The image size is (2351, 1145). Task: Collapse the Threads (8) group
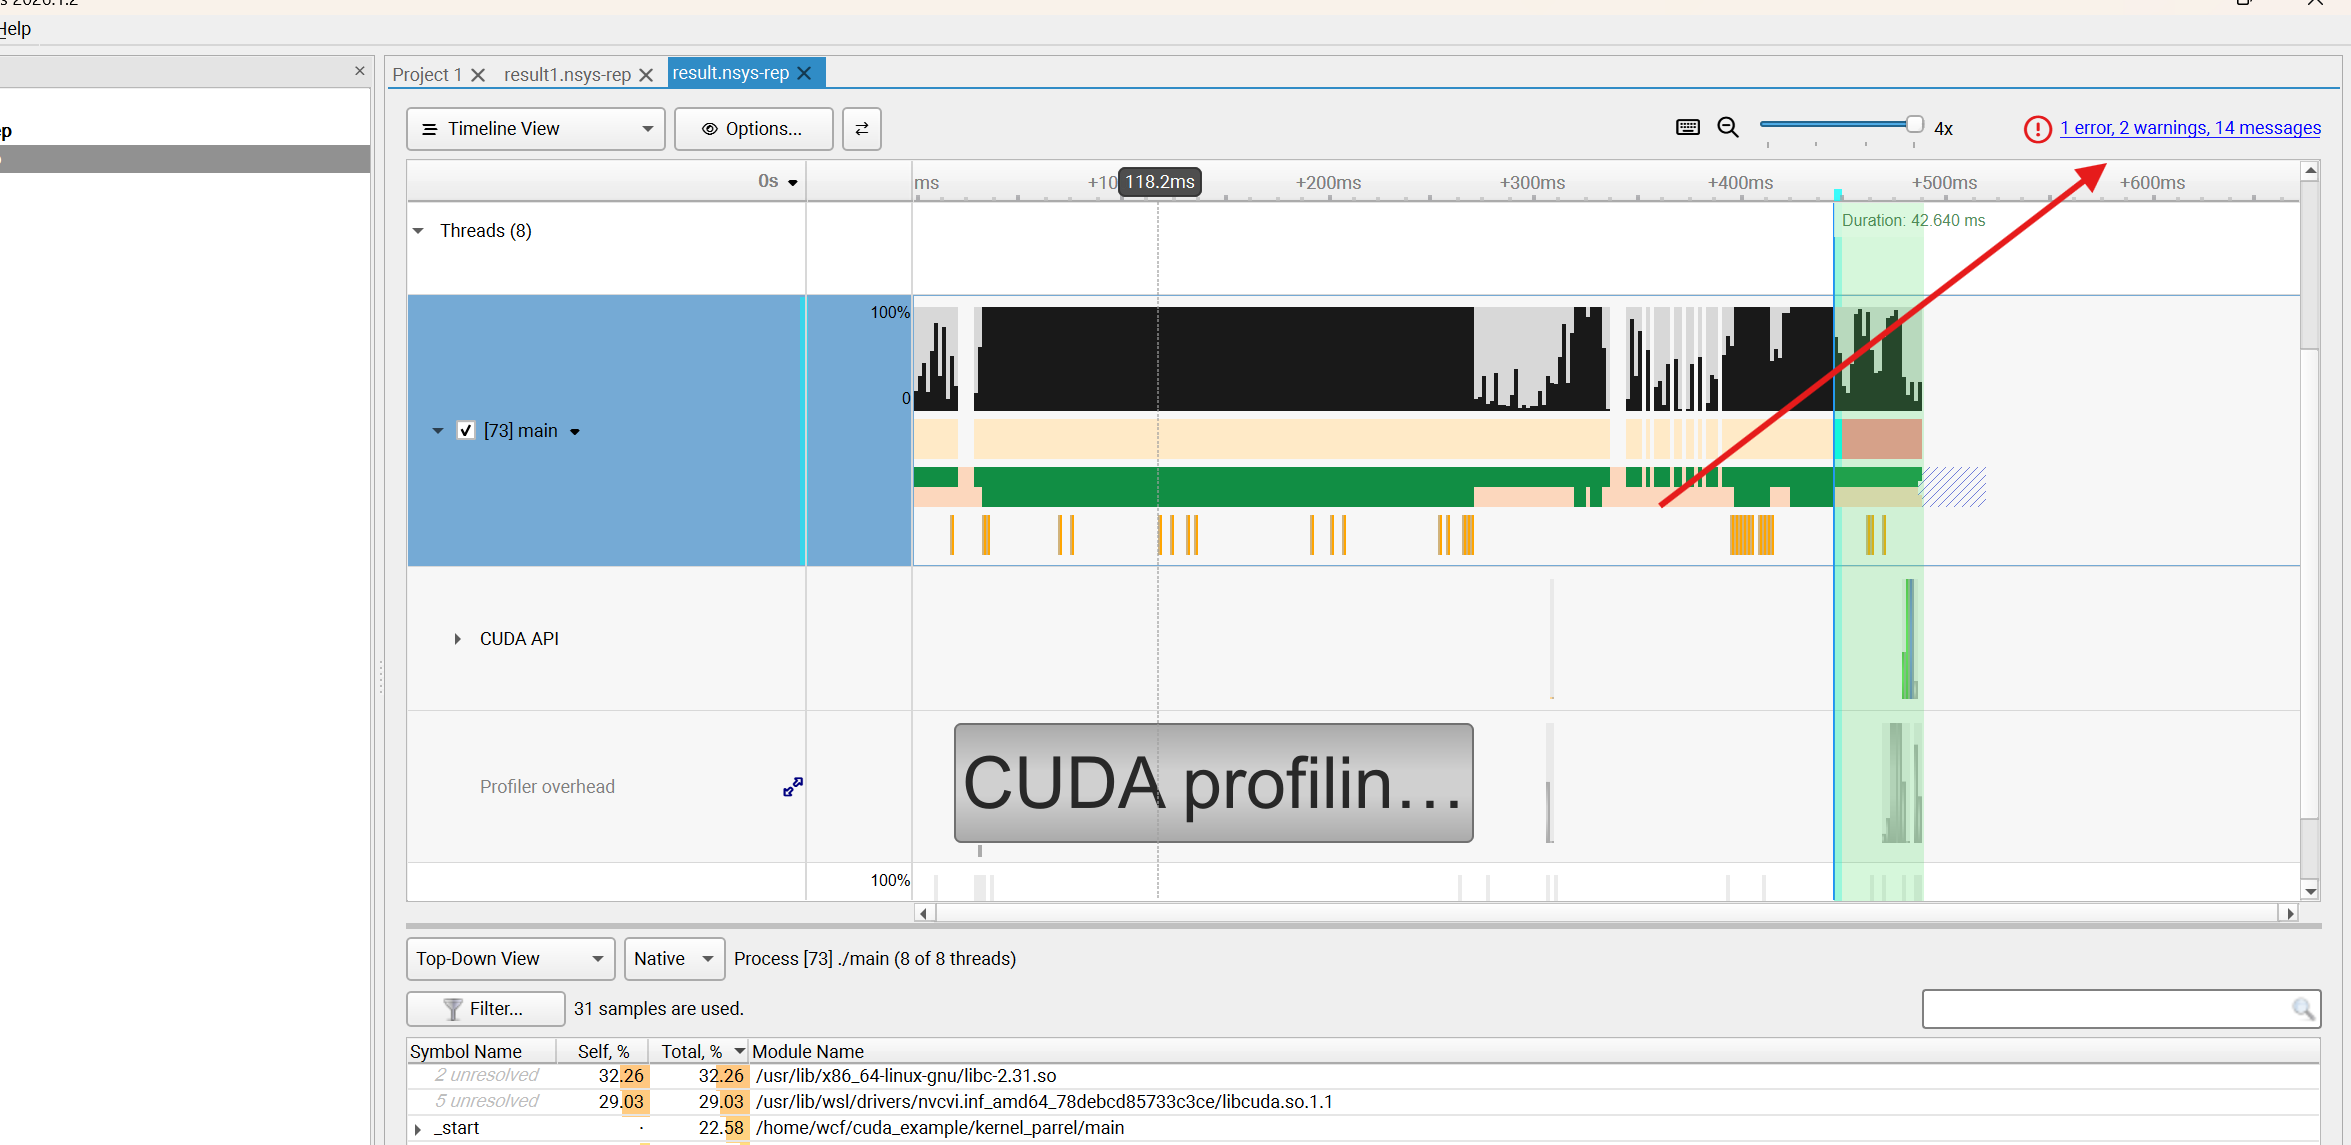point(418,231)
